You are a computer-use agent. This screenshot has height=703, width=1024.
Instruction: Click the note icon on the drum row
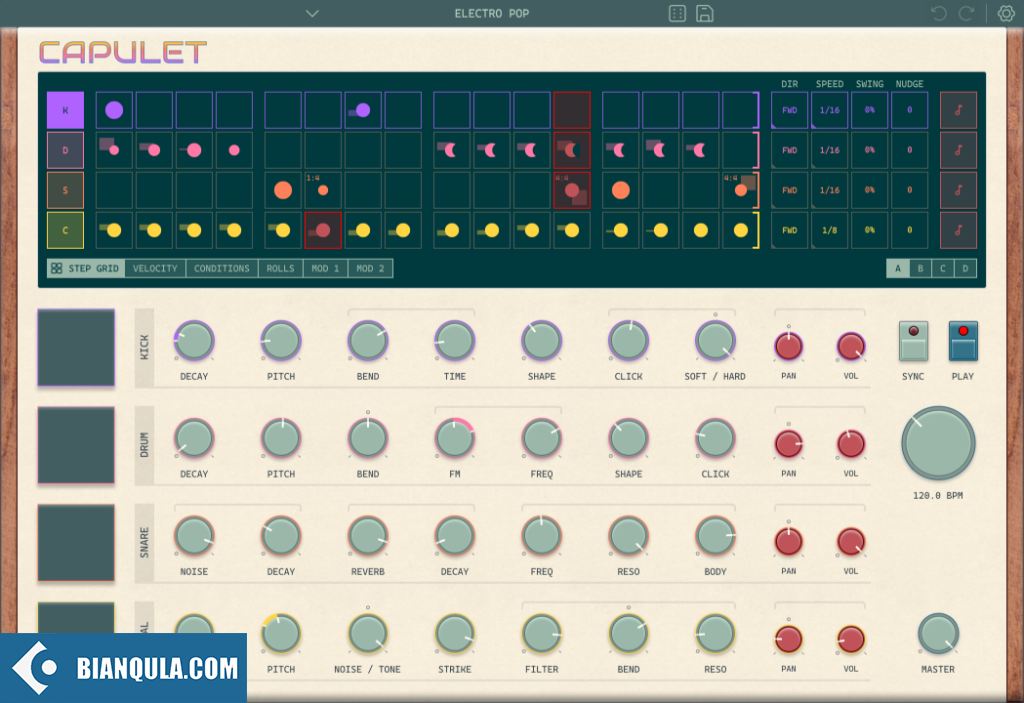pyautogui.click(x=958, y=150)
